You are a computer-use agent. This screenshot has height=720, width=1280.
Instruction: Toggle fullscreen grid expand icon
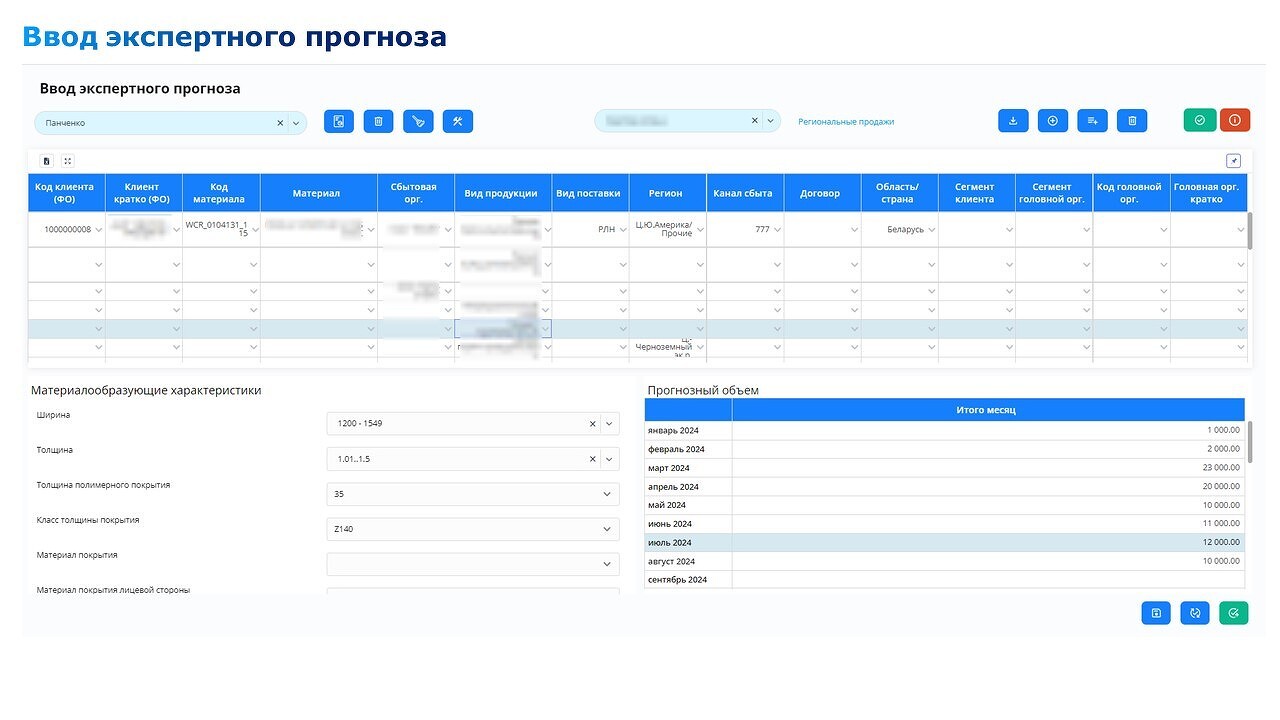pos(67,161)
